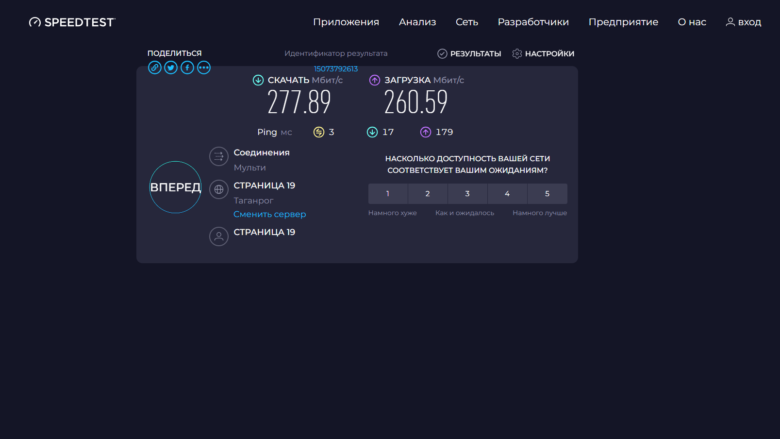Open the Разработчики menu
The width and height of the screenshot is (780, 439).
533,22
